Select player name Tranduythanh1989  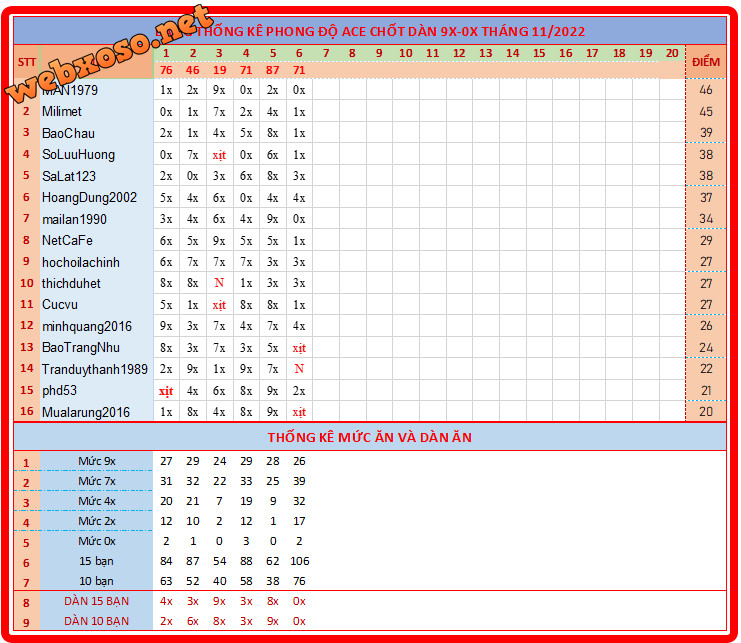95,369
